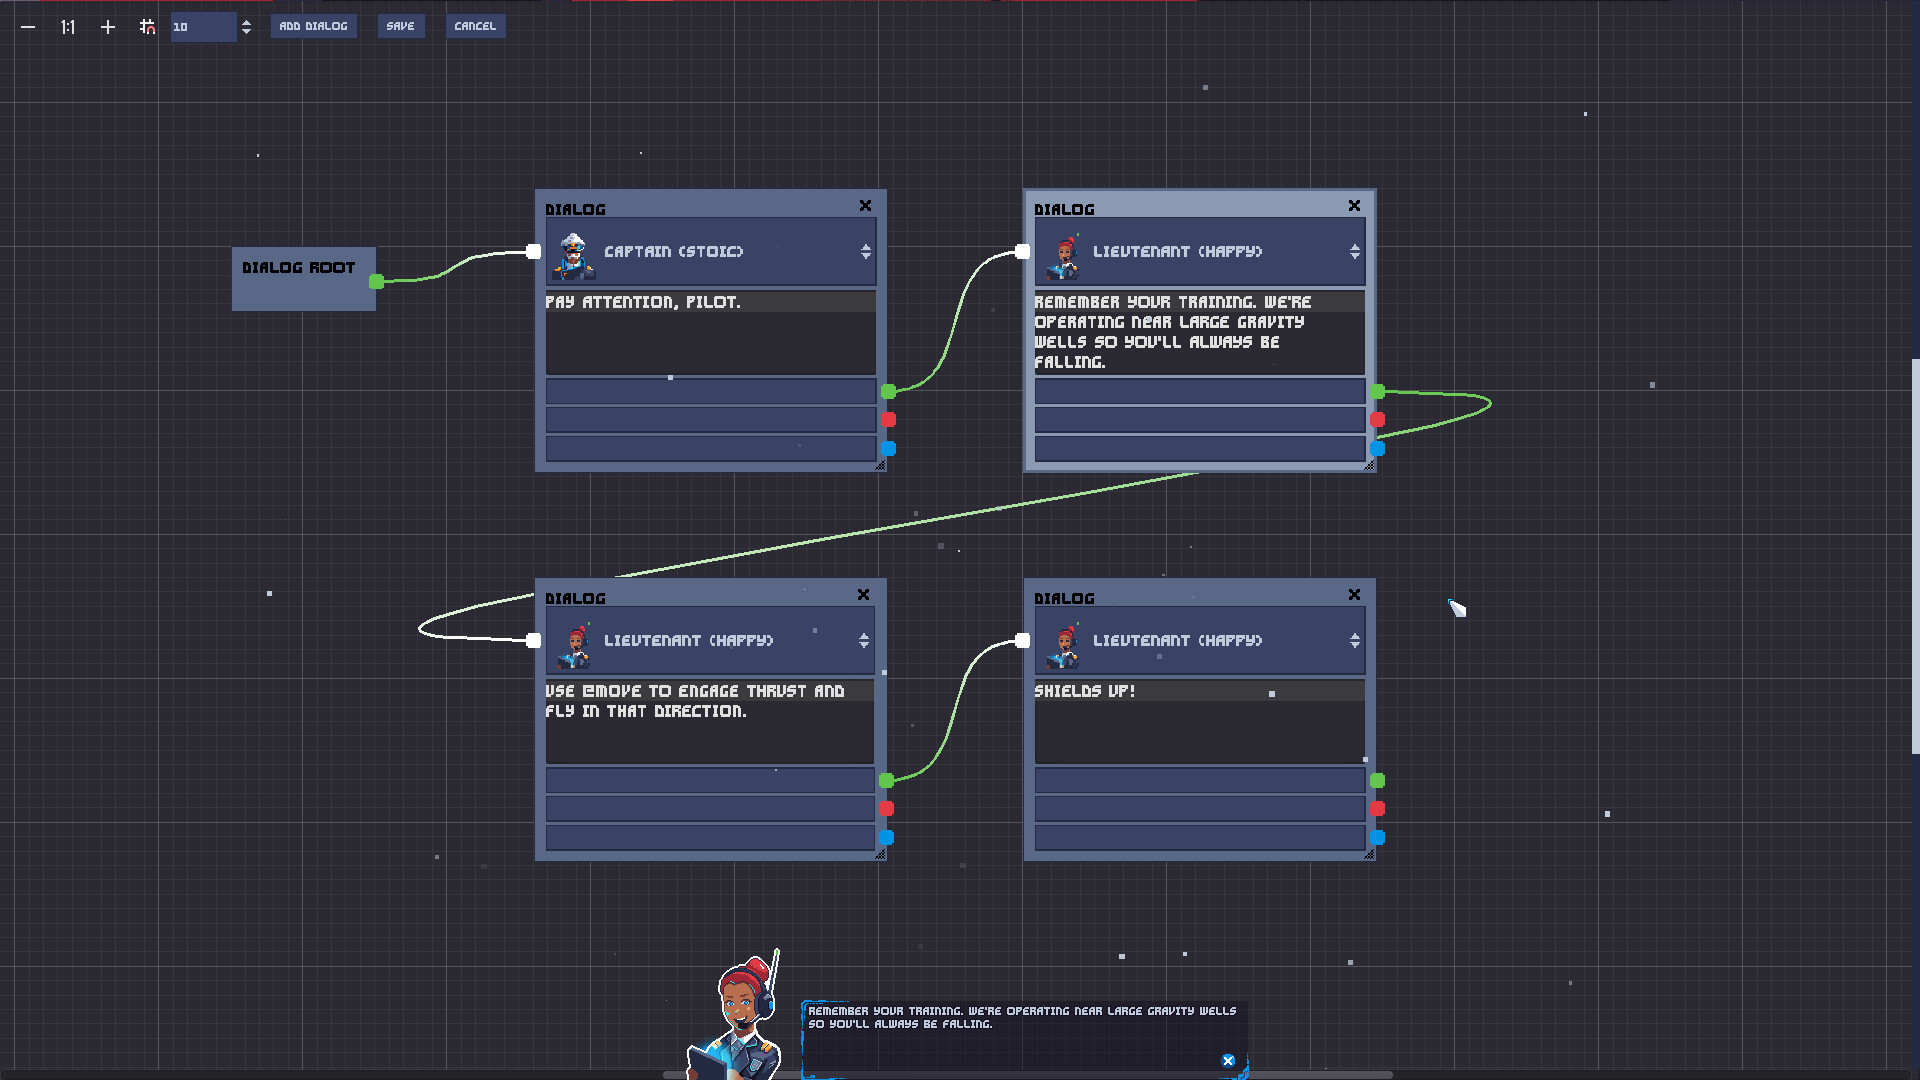The height and width of the screenshot is (1080, 1920).
Task: Close the dialog preview via the blue X icon
Action: (x=1227, y=1060)
